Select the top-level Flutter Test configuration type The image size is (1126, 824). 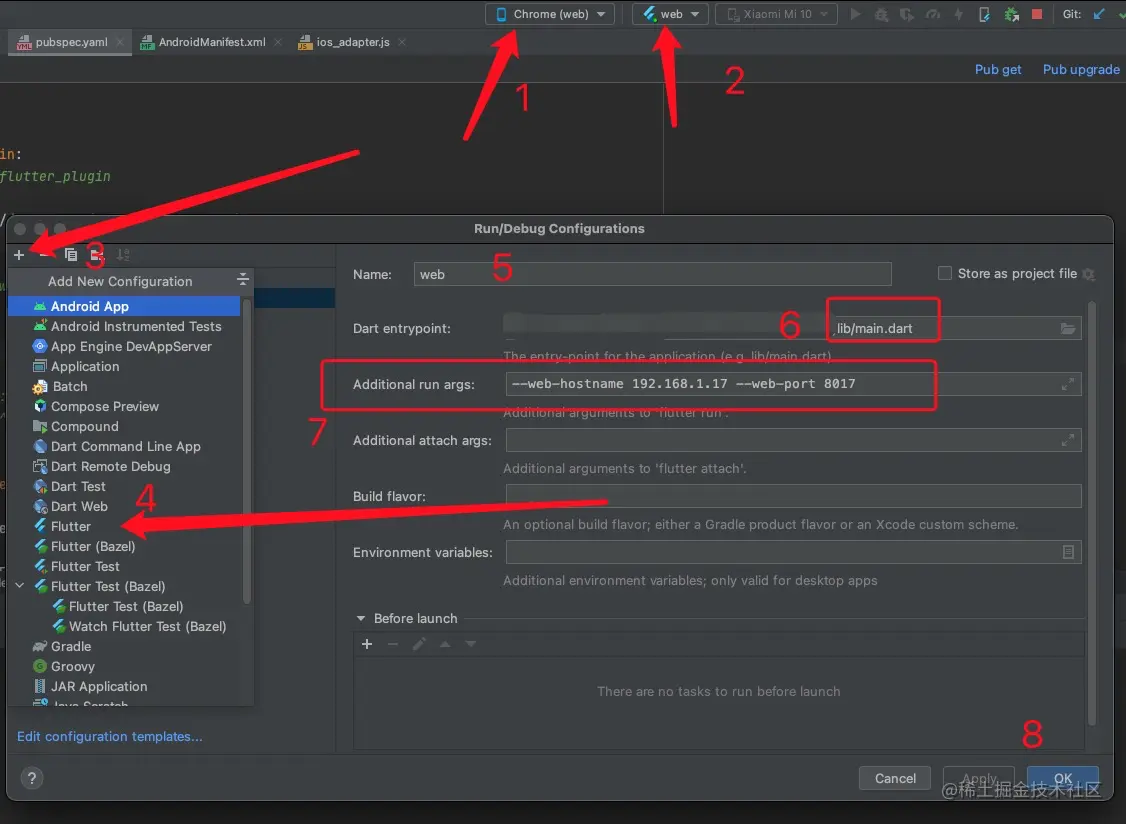click(124, 567)
